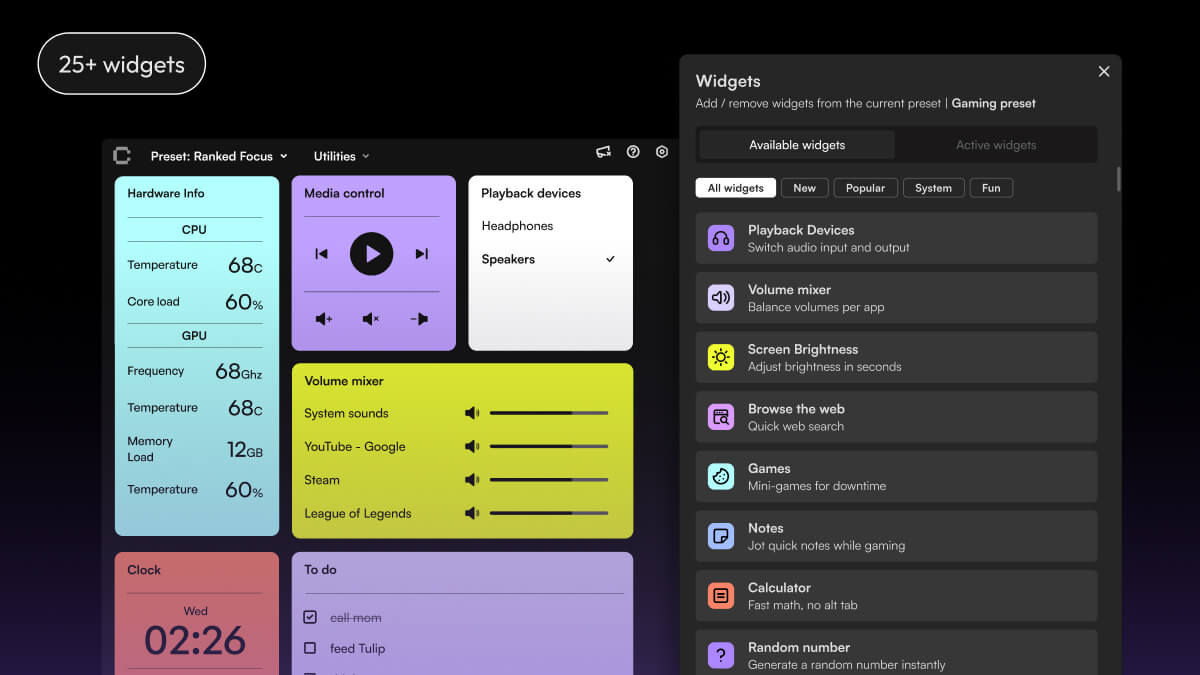Check the feed Tulip task
1200x675 pixels.
click(310, 648)
